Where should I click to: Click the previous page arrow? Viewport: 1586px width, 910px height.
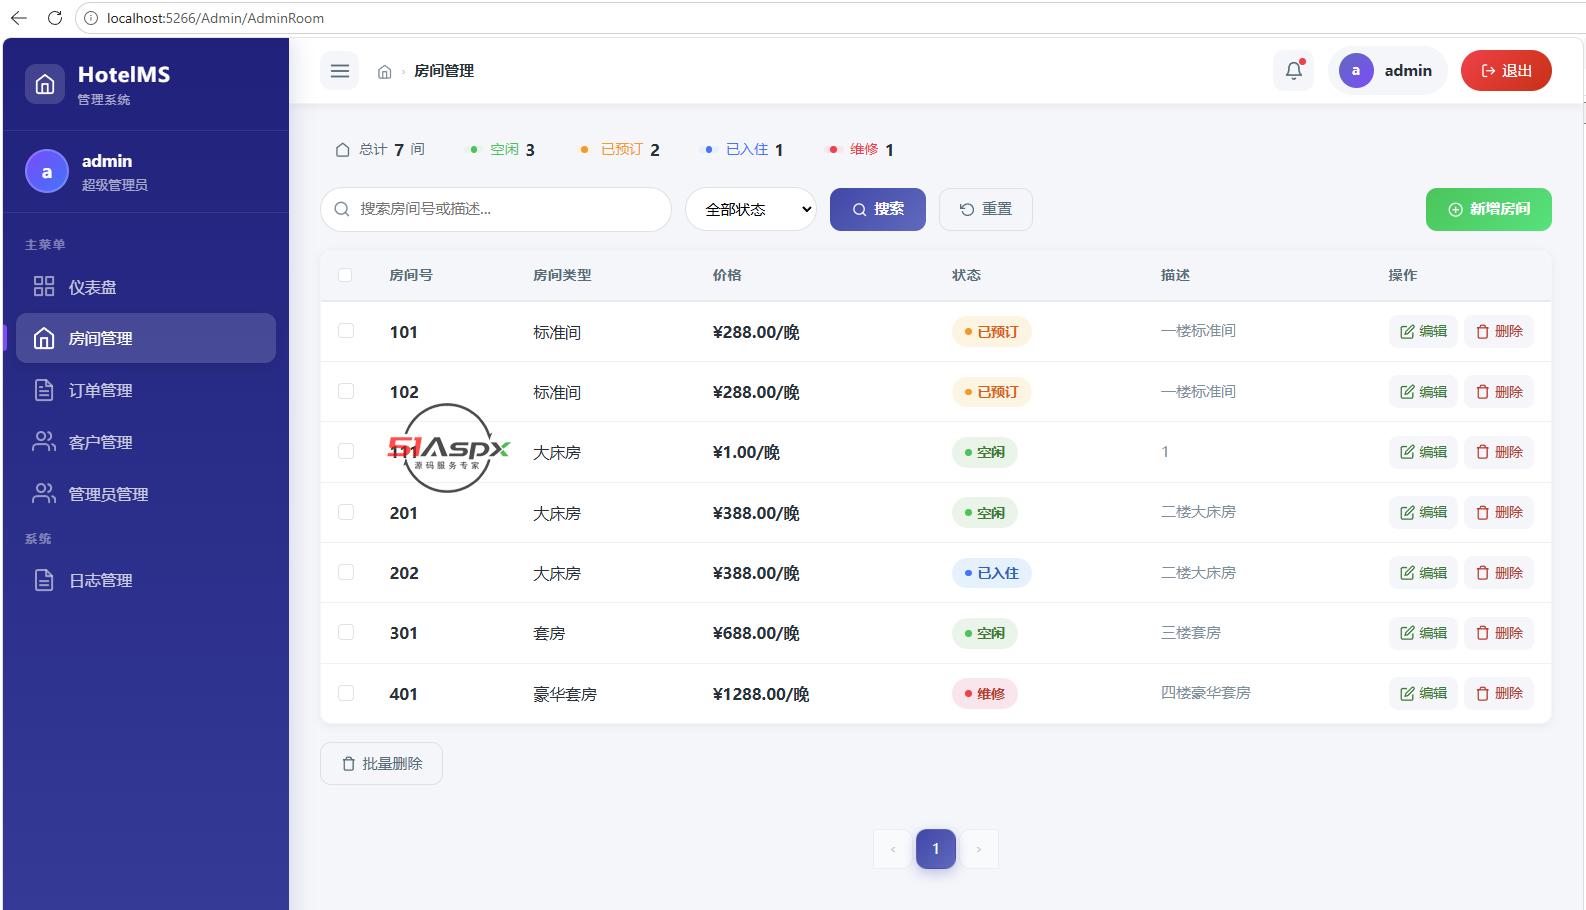tap(892, 849)
